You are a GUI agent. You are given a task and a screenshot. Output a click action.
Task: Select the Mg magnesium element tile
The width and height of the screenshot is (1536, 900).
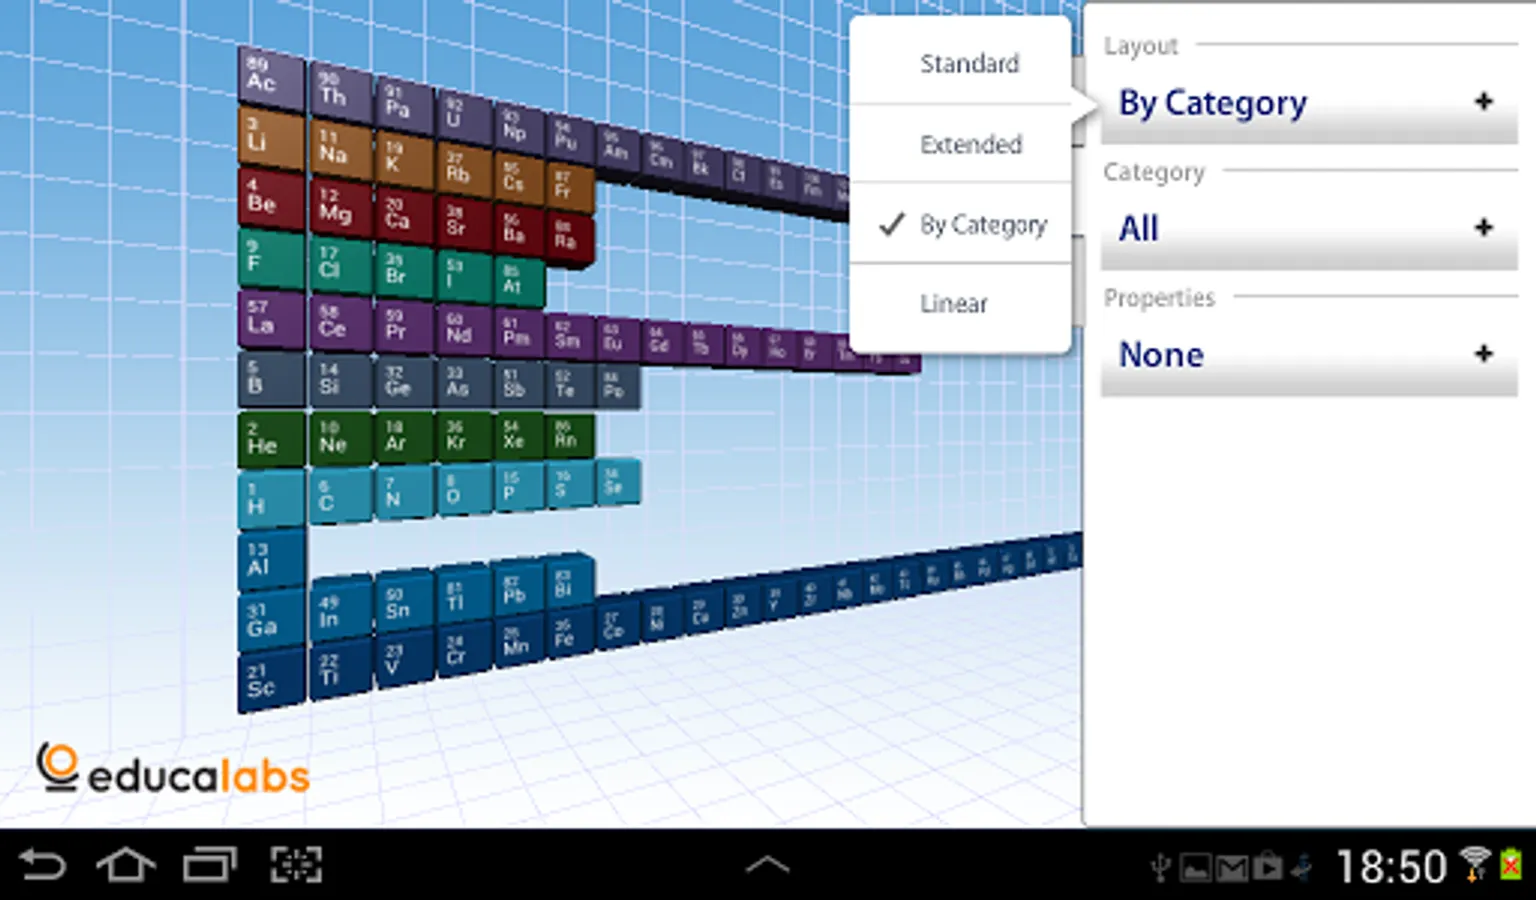pyautogui.click(x=340, y=208)
